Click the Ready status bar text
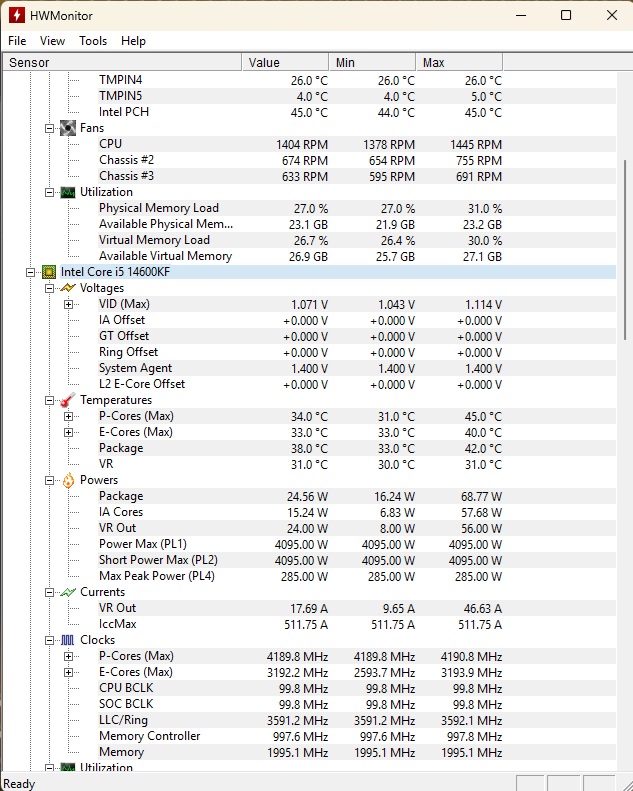 point(19,783)
